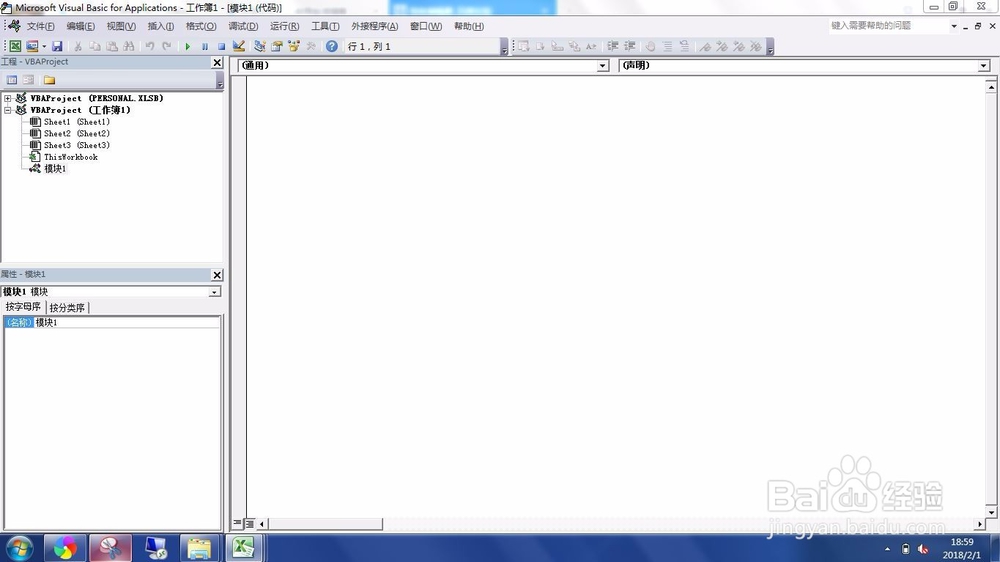Click View Object icon in project panel

[x=29, y=80]
